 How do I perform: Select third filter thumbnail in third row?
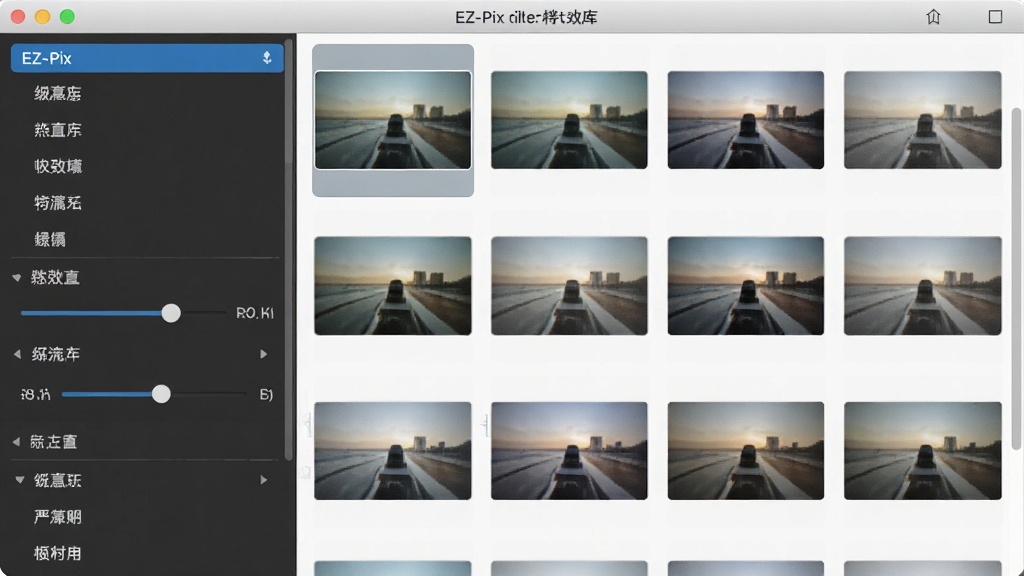(x=746, y=451)
